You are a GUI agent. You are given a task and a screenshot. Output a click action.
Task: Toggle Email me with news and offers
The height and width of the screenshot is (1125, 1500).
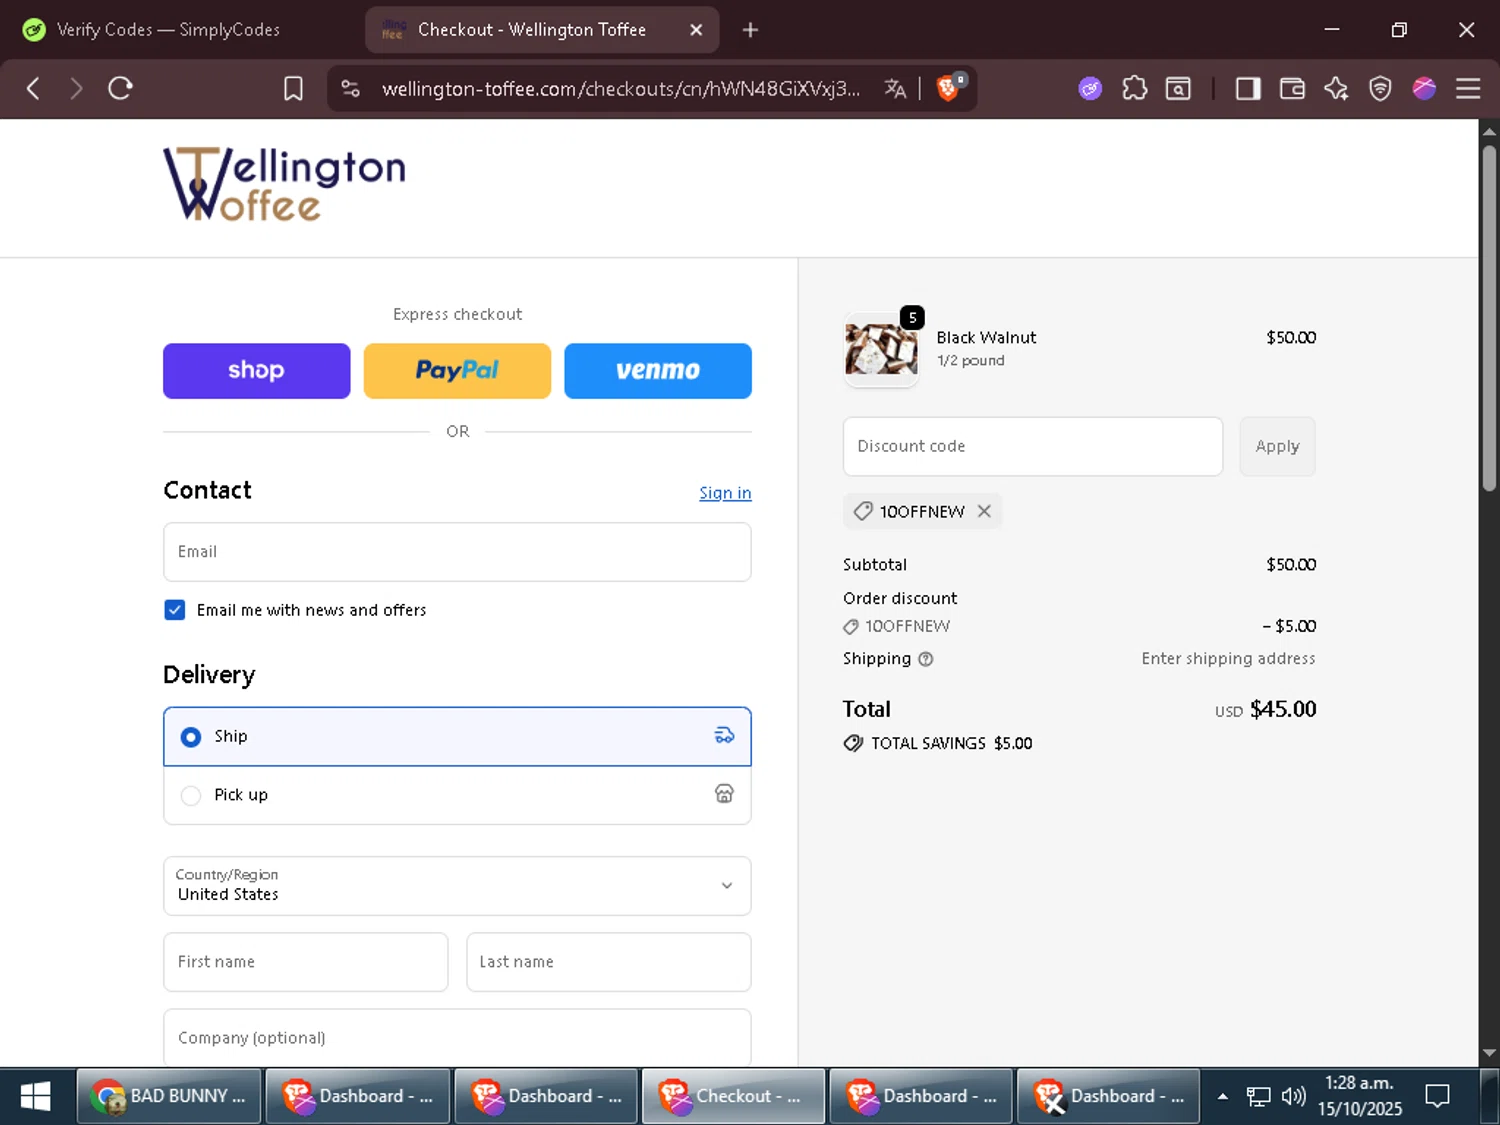[x=175, y=610]
